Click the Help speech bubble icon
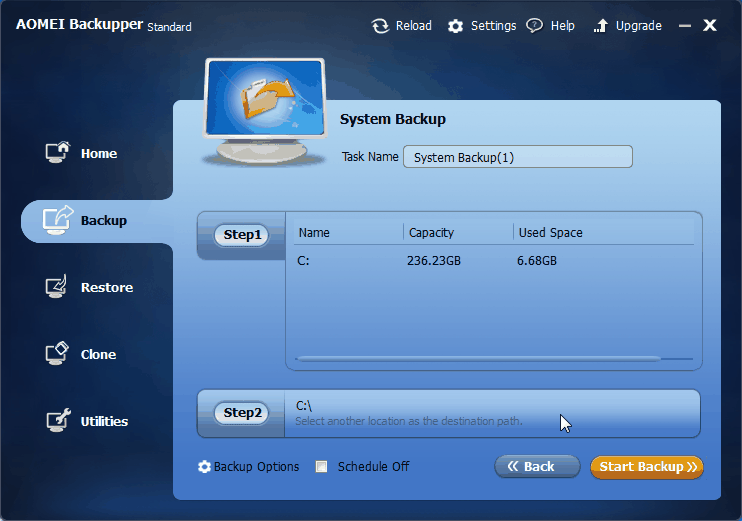This screenshot has width=742, height=521. (x=535, y=26)
